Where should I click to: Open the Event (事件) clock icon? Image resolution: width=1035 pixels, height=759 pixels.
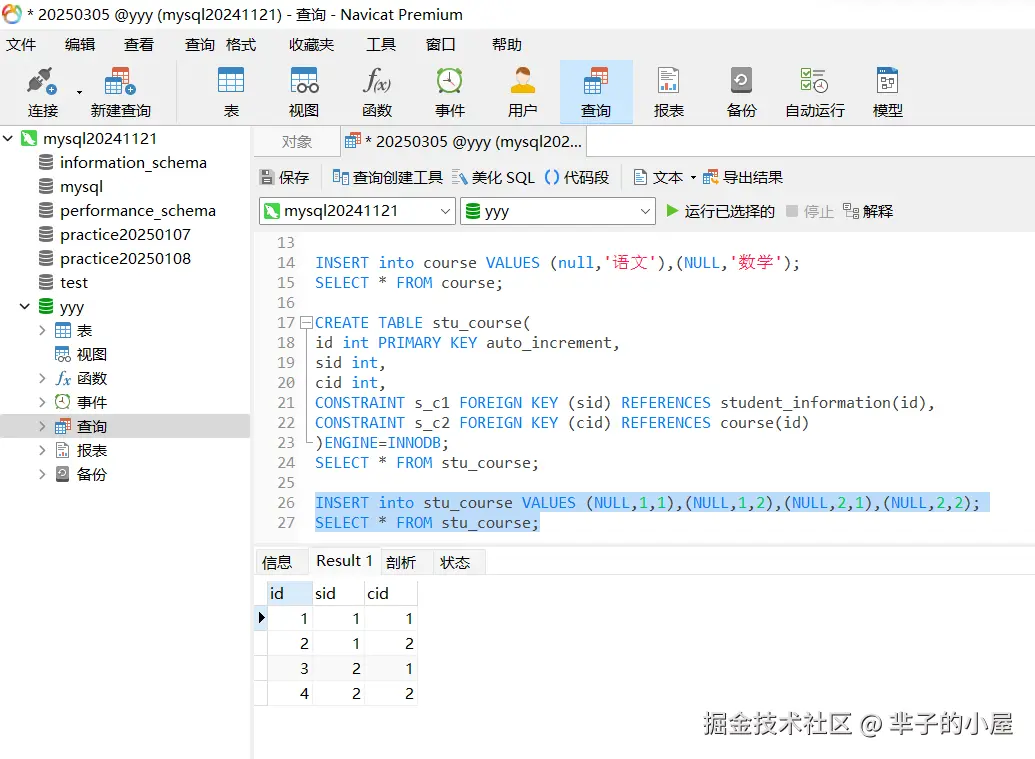450,81
